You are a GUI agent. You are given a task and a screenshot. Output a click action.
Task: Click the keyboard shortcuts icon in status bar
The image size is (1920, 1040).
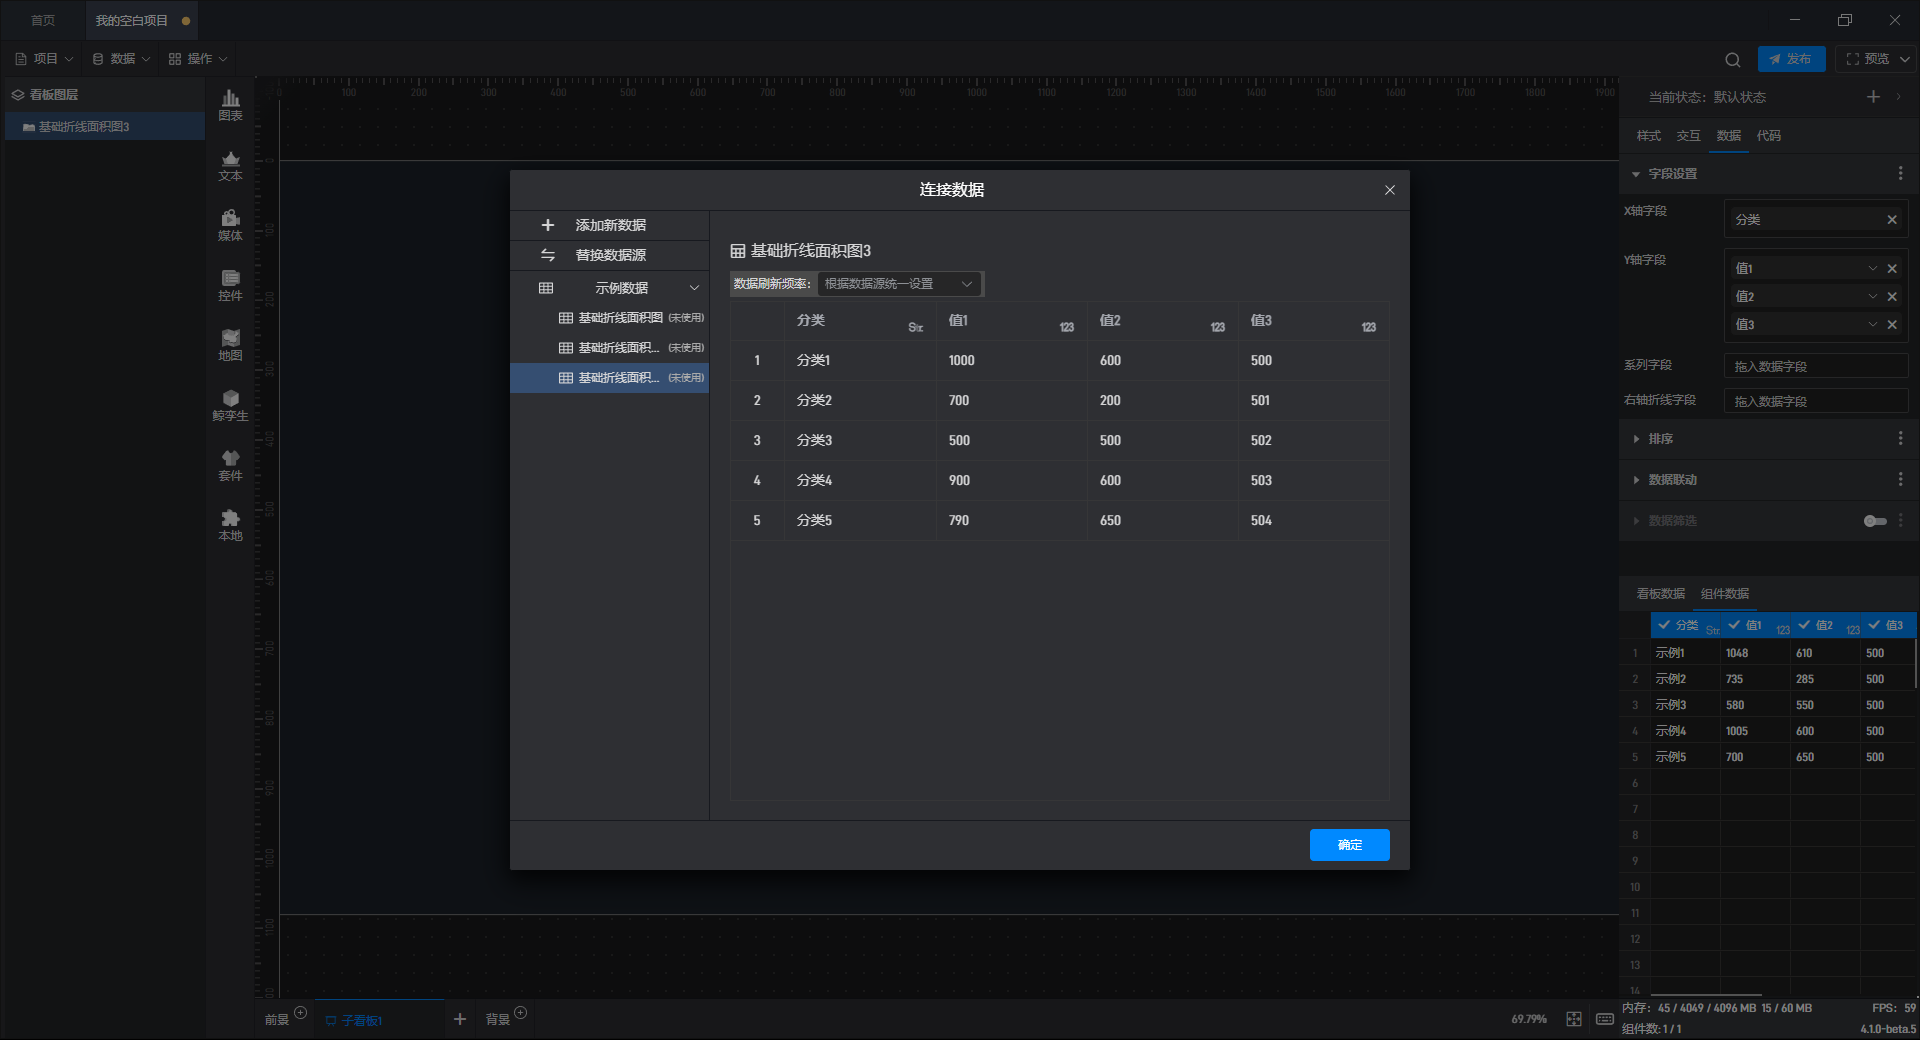click(1605, 1019)
